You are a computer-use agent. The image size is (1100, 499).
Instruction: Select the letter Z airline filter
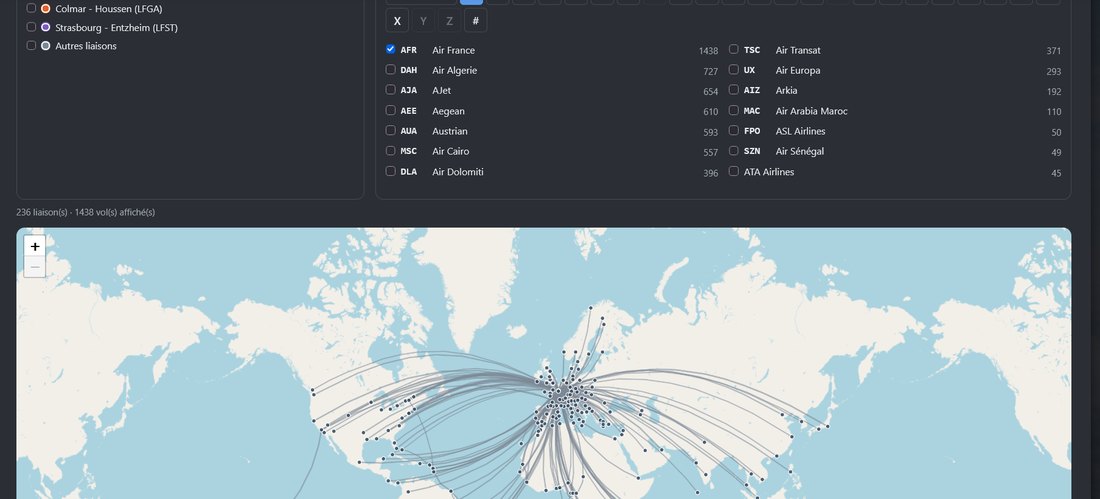[450, 21]
